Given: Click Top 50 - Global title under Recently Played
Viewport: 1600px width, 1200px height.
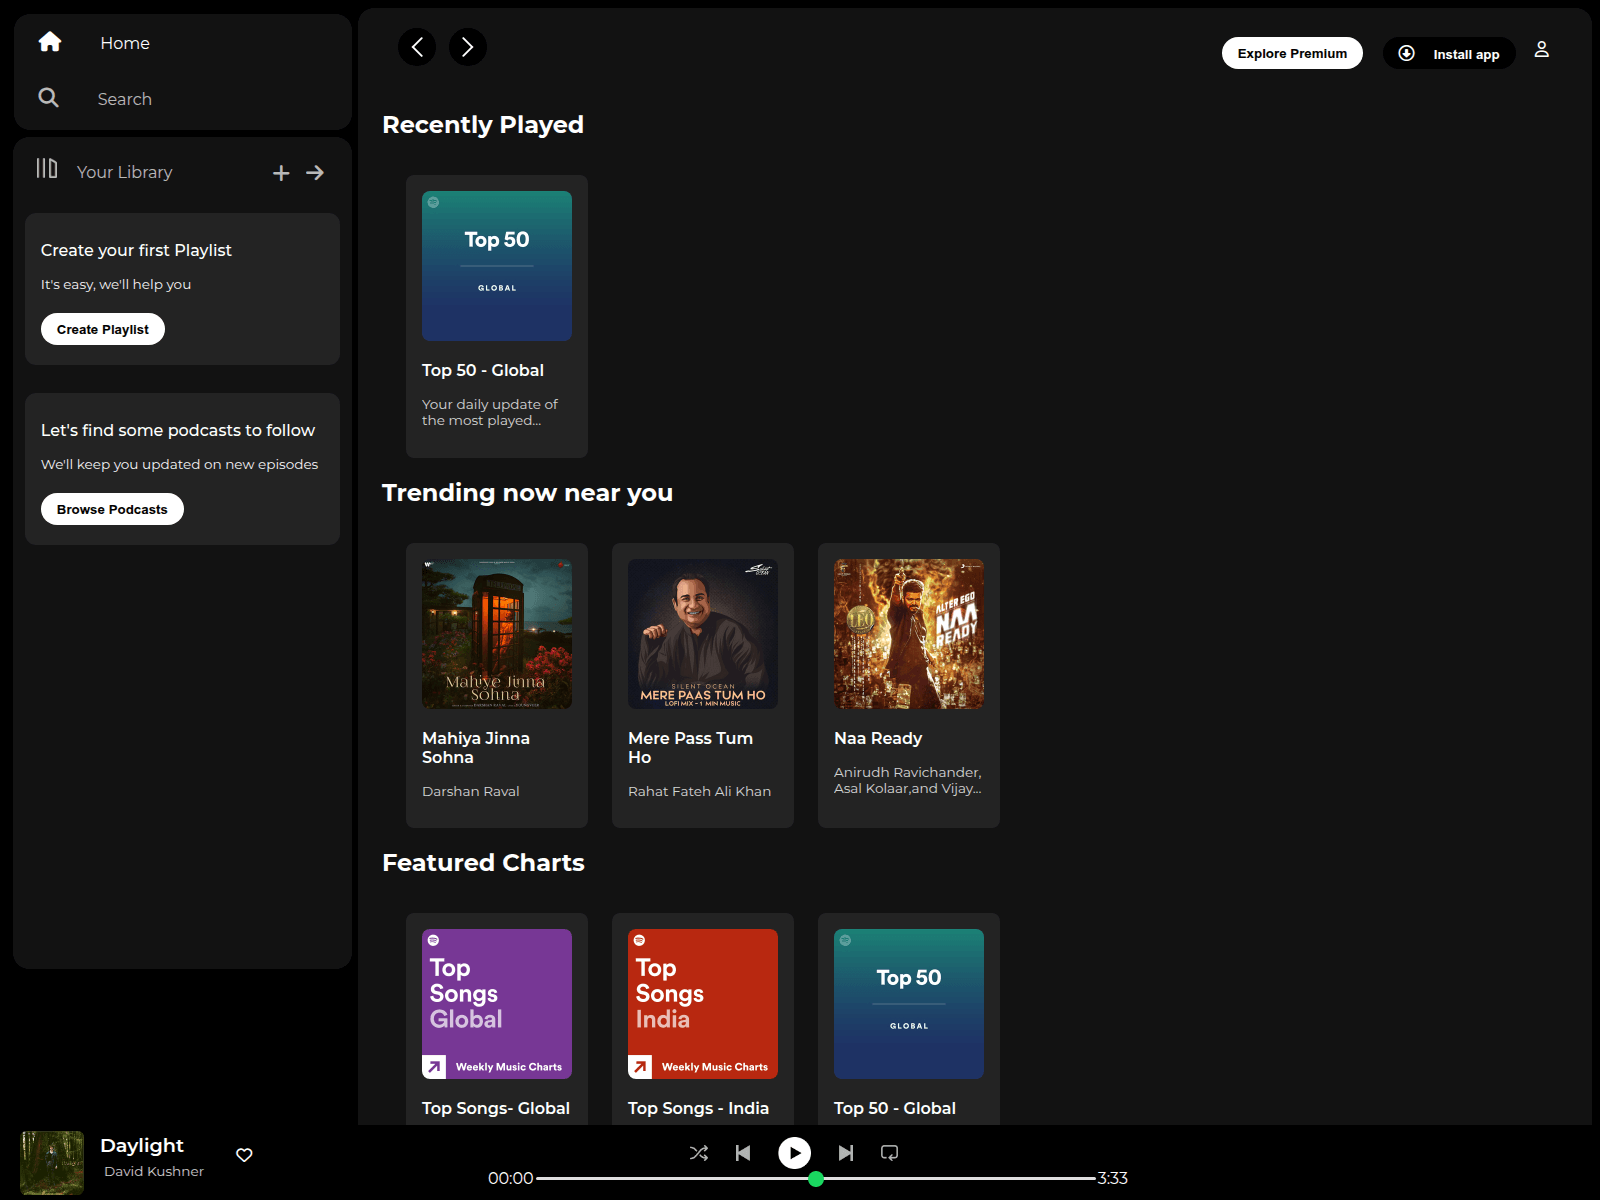Looking at the screenshot, I should pyautogui.click(x=483, y=370).
